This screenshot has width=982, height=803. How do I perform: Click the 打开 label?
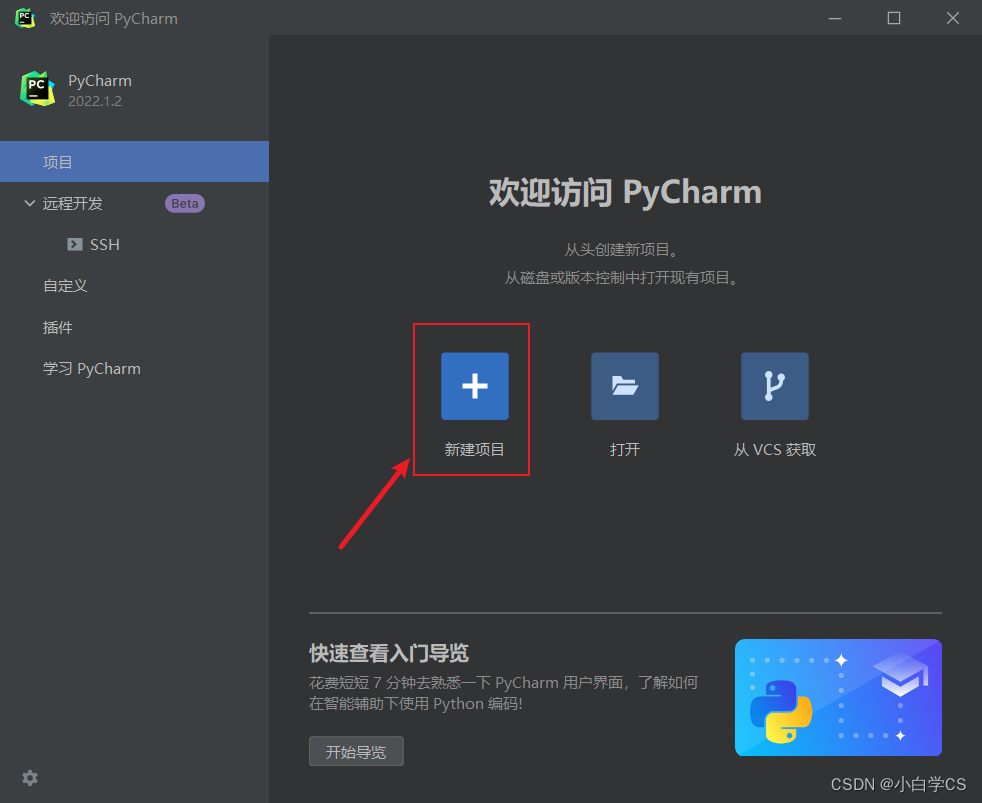point(624,450)
